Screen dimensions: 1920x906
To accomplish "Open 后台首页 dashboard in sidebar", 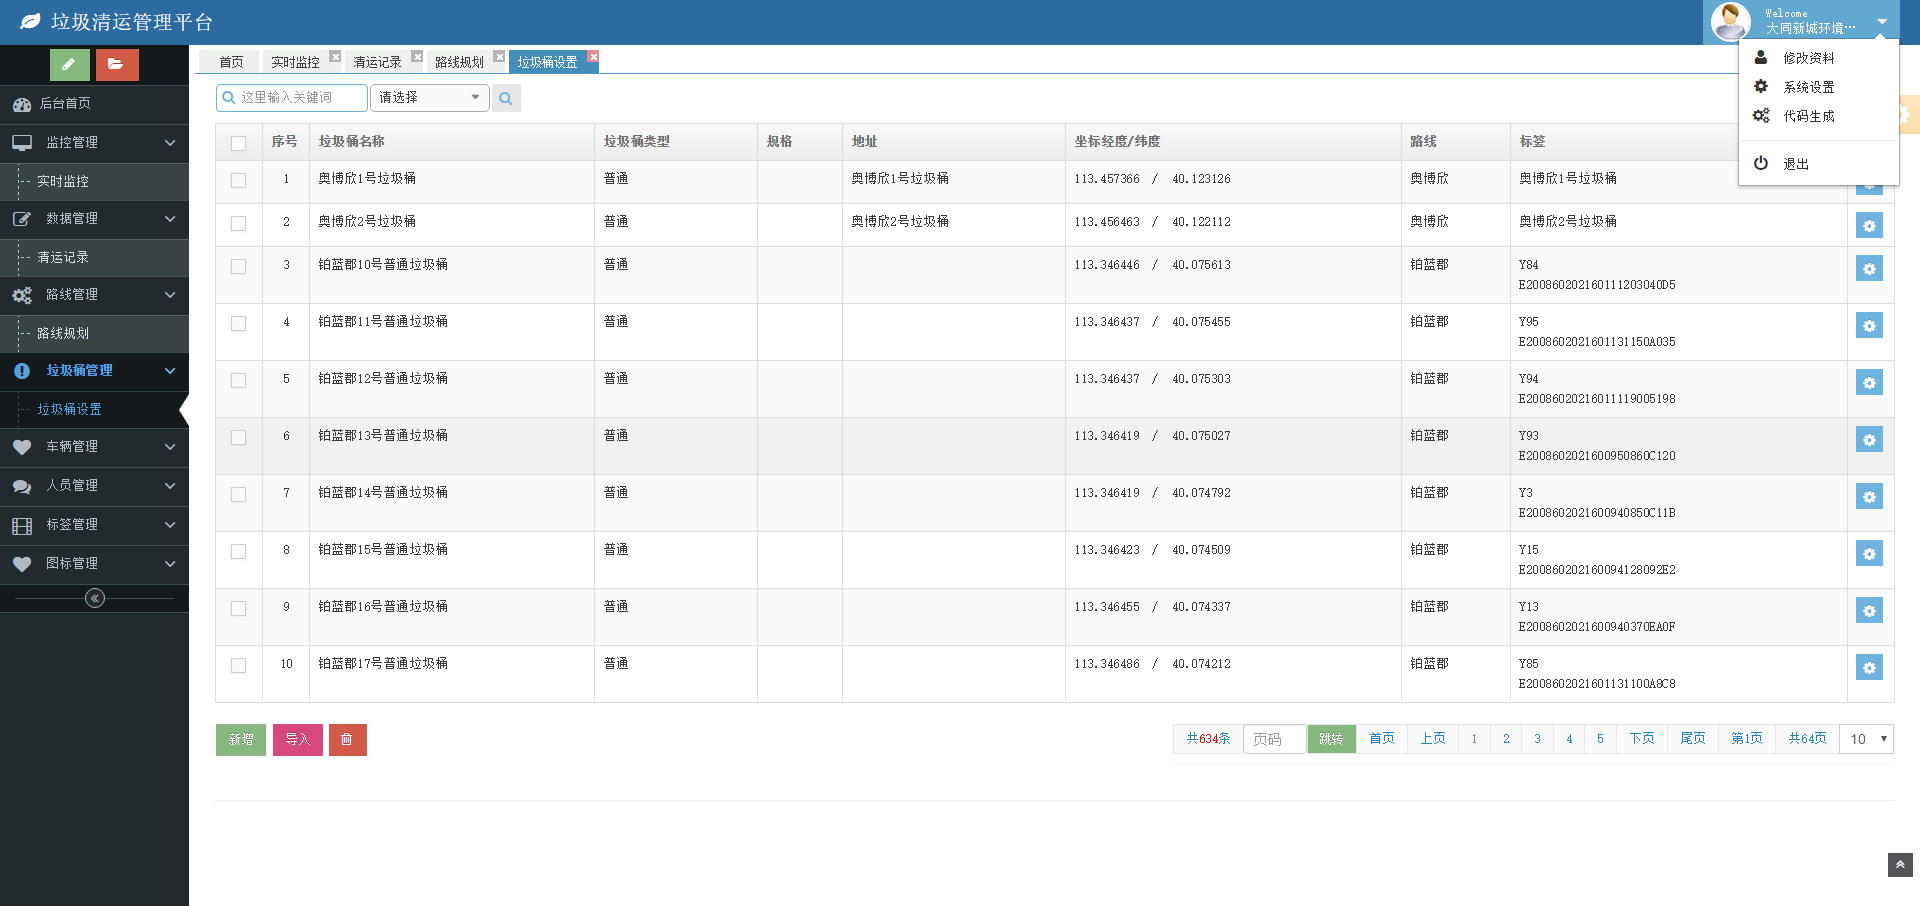I will click(94, 104).
